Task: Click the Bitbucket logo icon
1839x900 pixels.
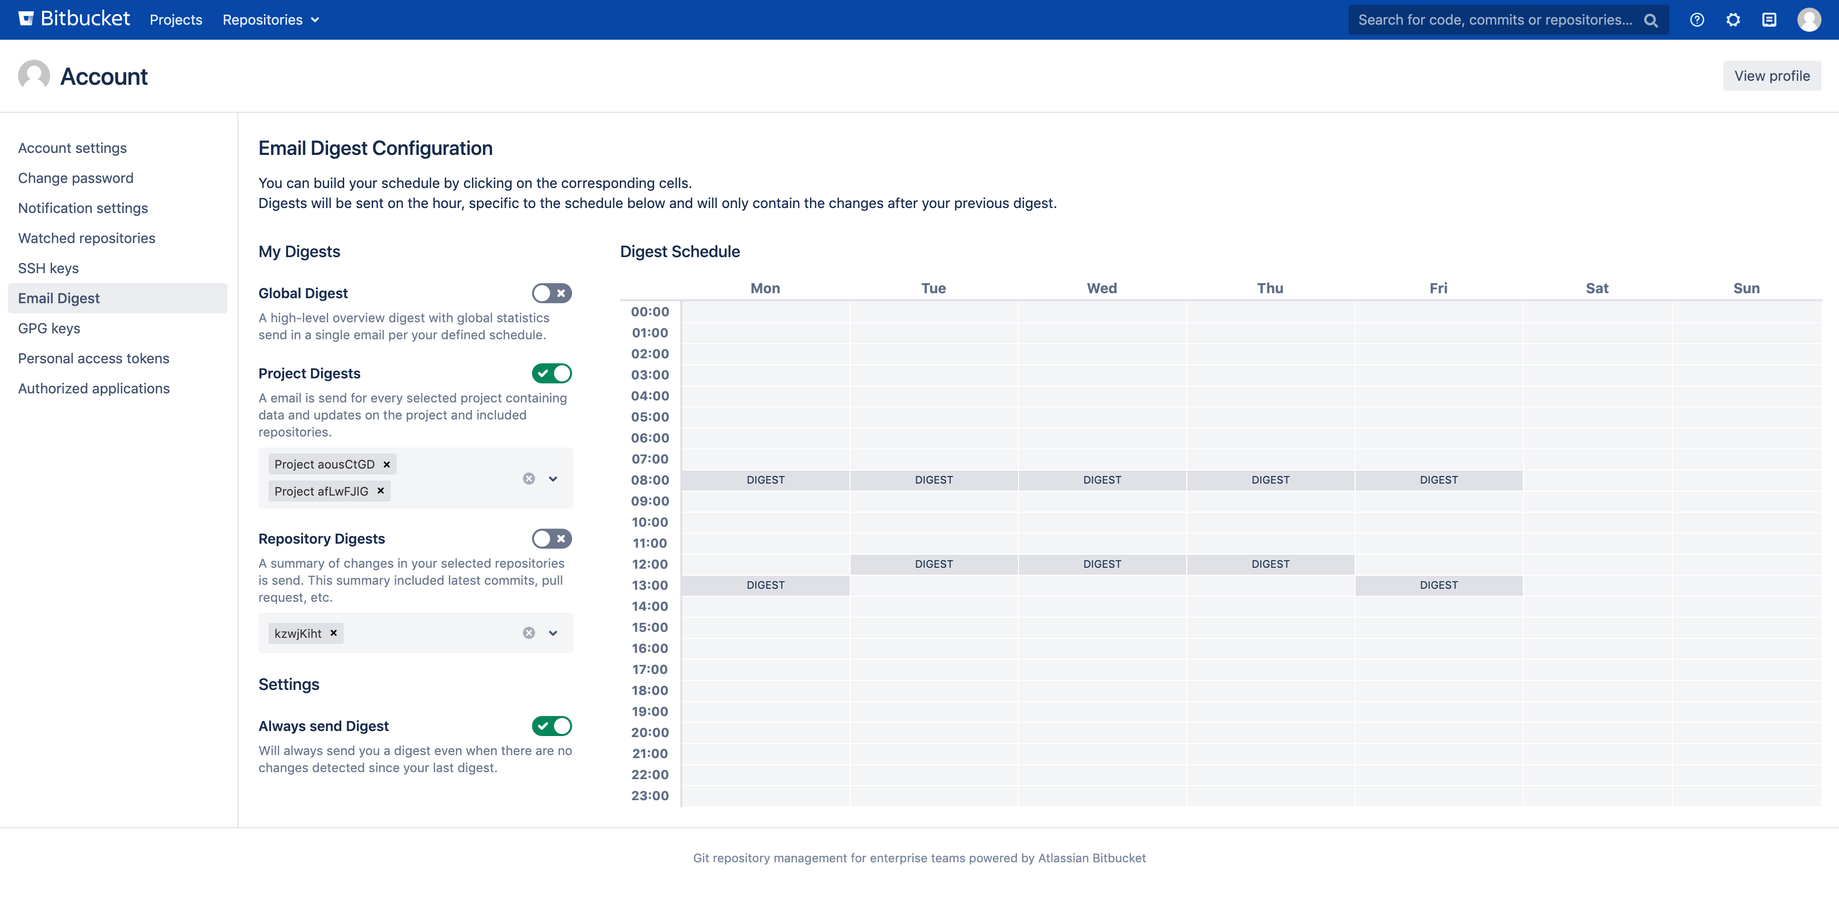Action: 26,19
